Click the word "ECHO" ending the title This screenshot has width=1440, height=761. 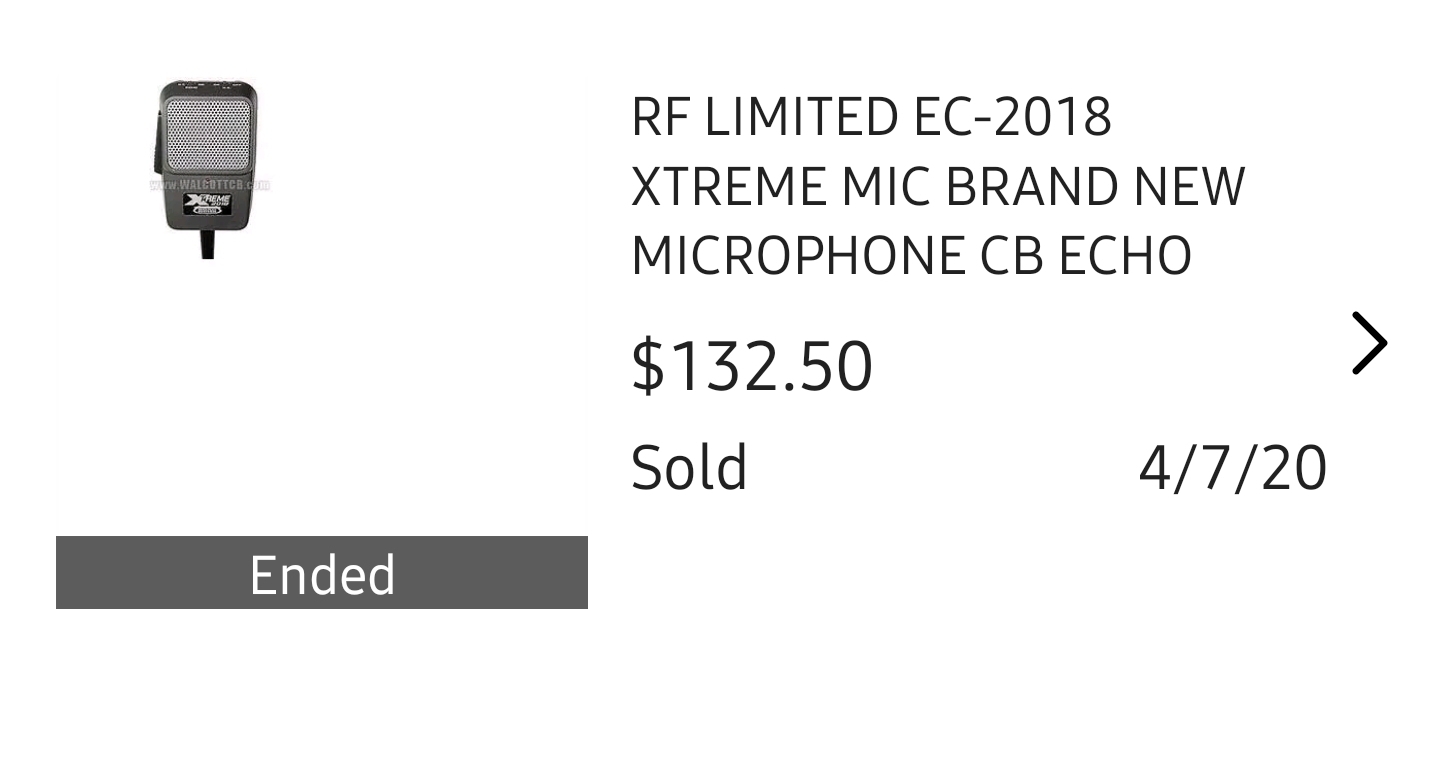[x=1125, y=255]
